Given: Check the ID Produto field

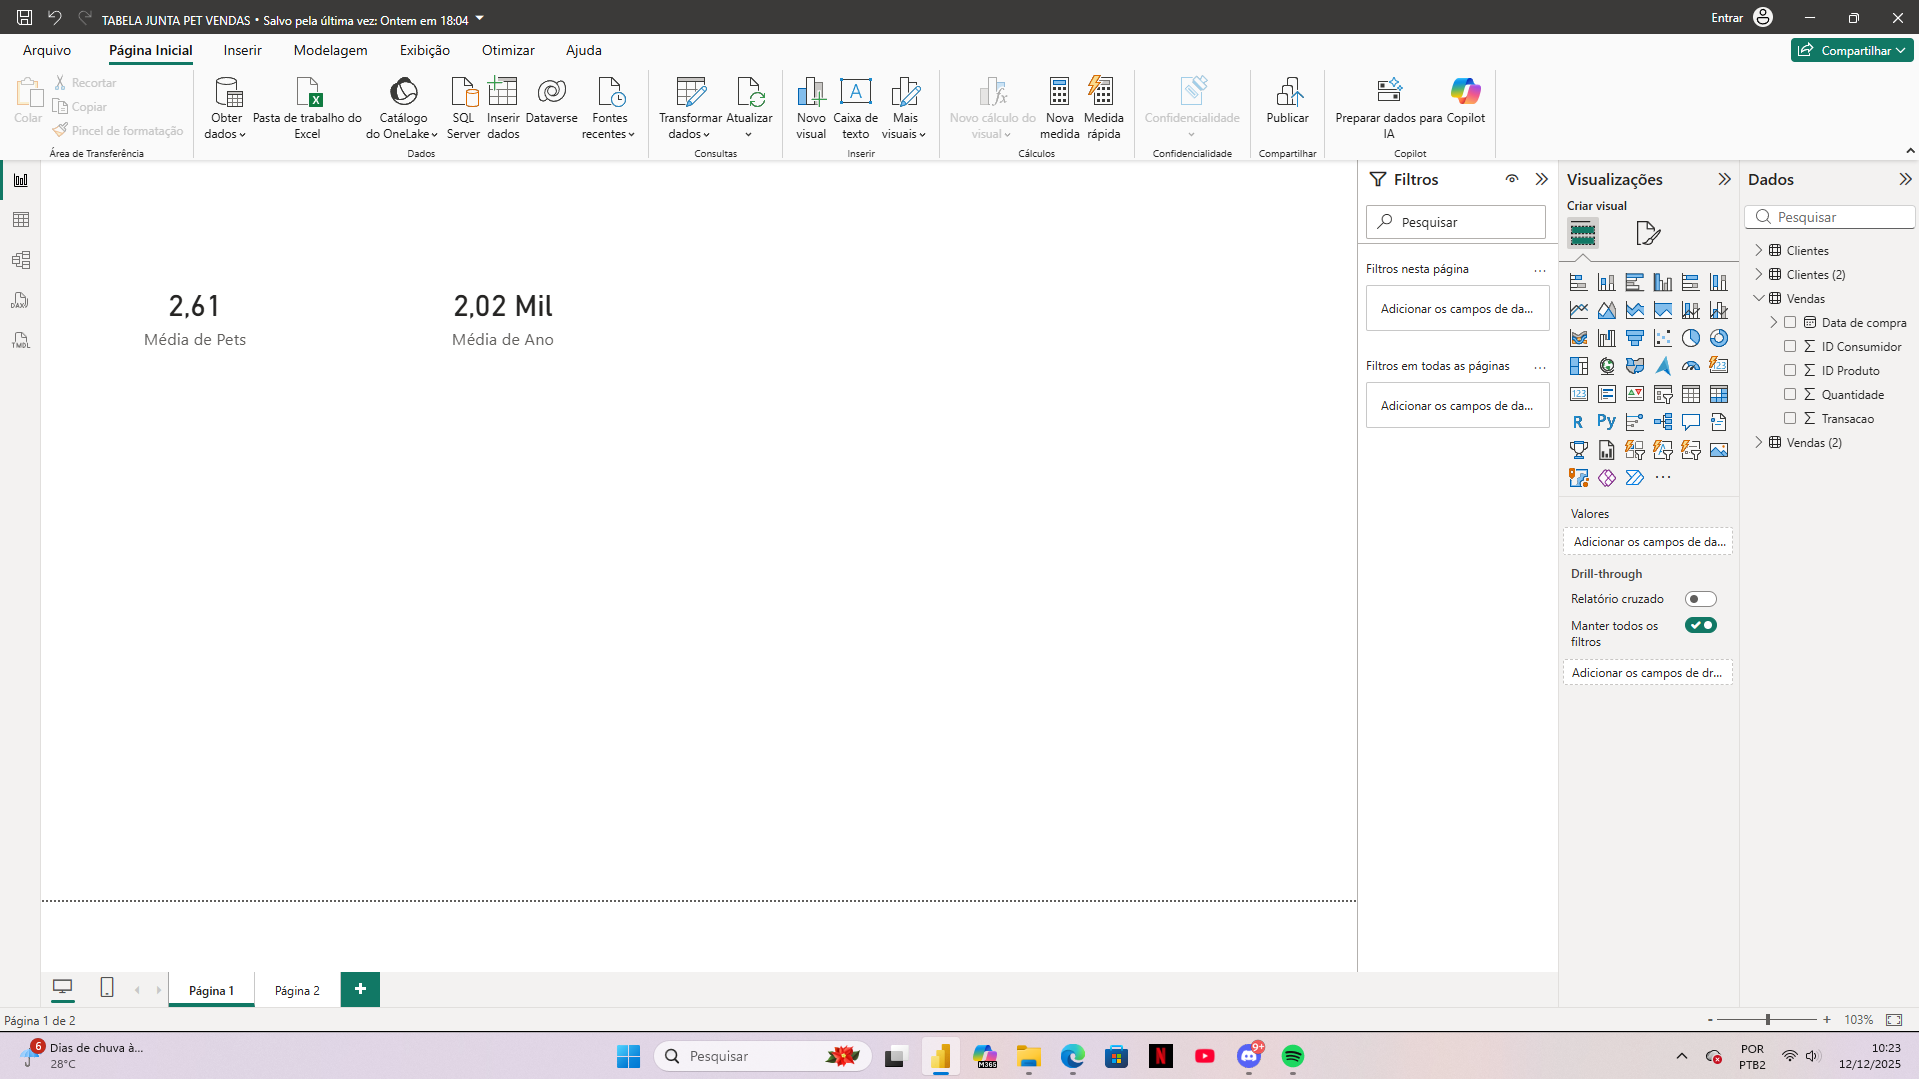Looking at the screenshot, I should coord(1790,370).
